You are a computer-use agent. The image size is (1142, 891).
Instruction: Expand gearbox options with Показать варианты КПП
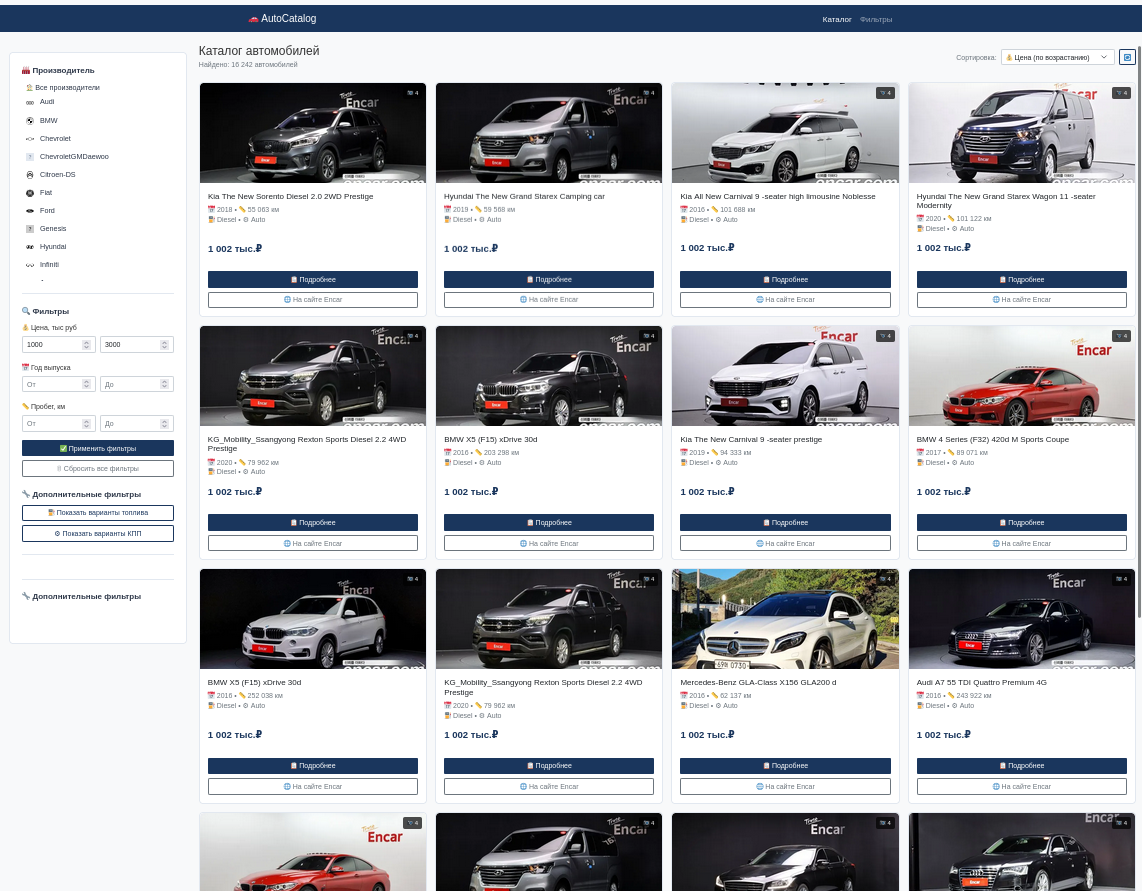(x=98, y=534)
